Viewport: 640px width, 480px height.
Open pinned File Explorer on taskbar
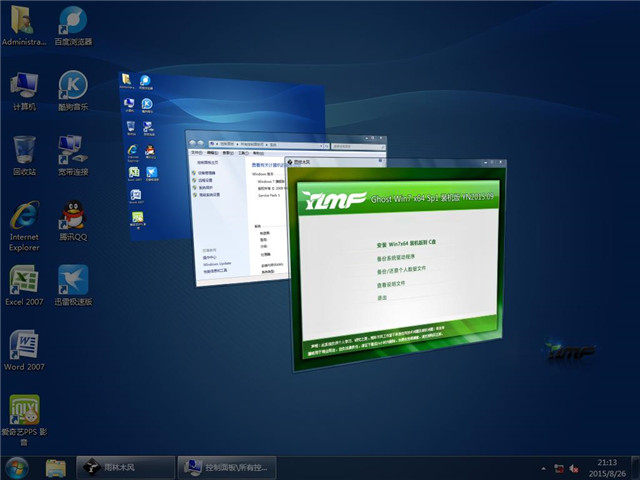[x=56, y=467]
